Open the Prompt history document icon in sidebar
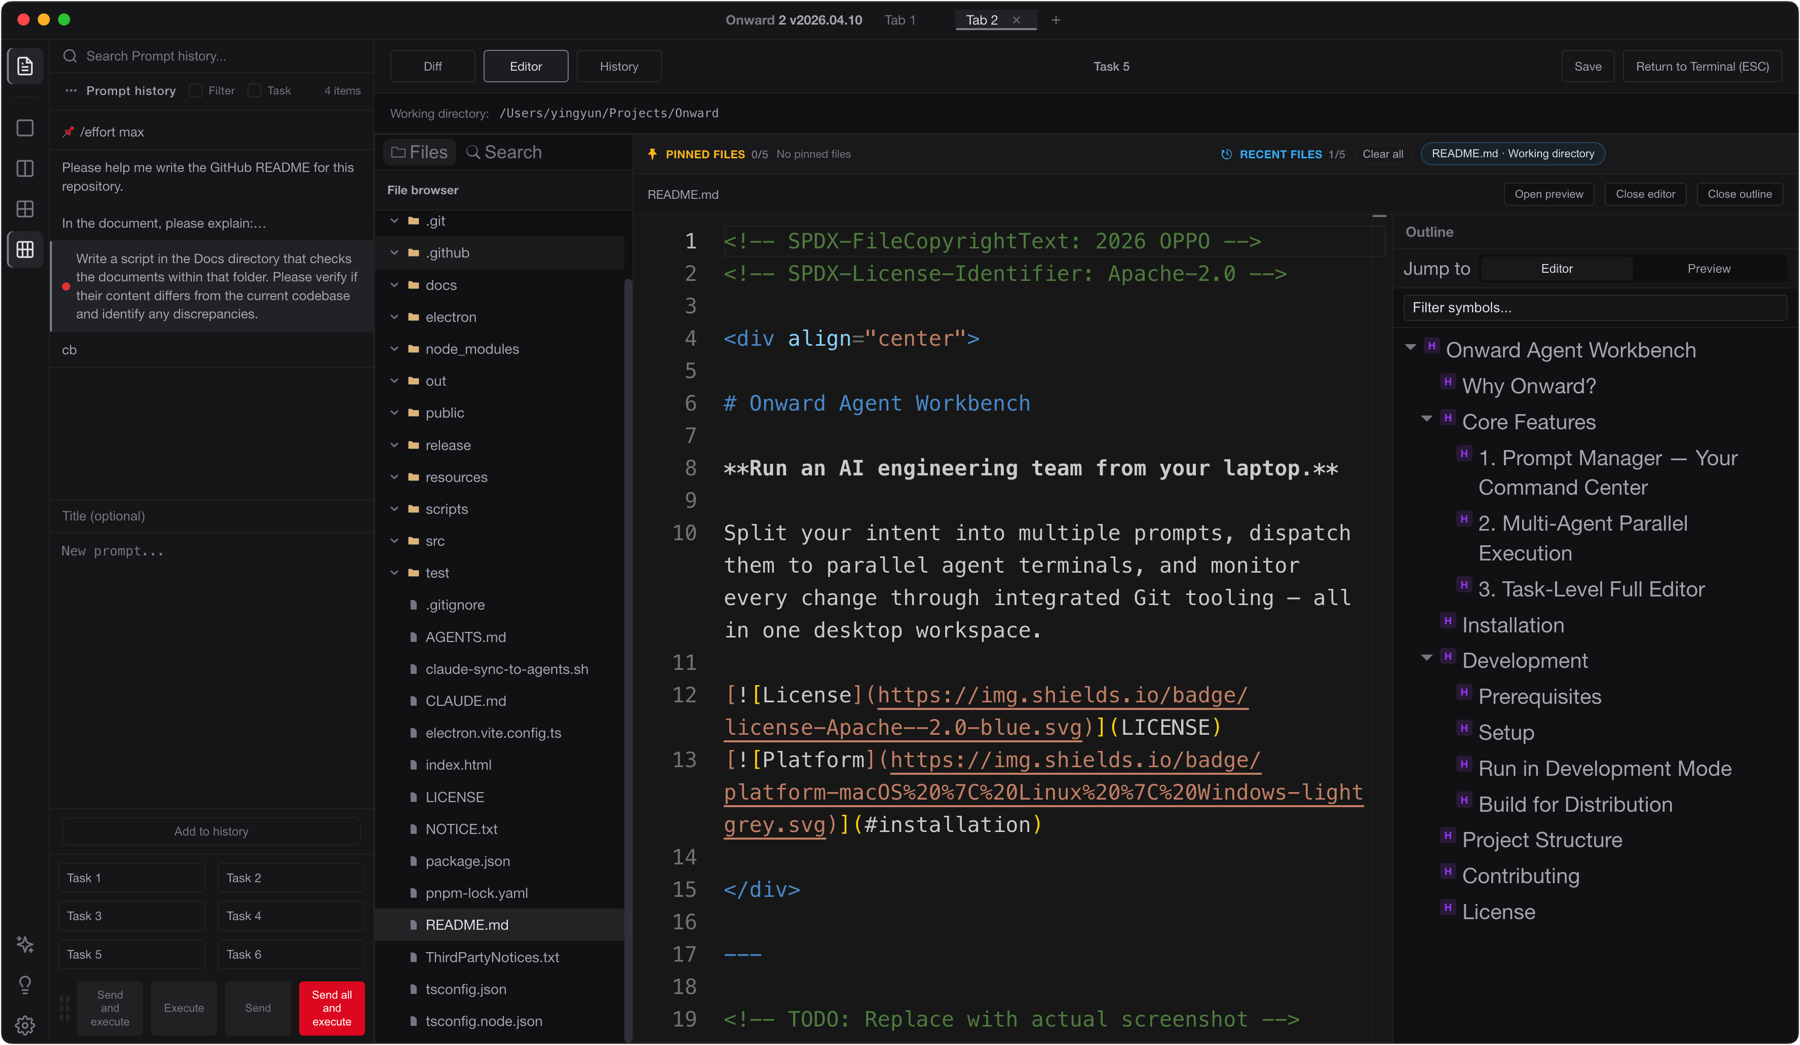This screenshot has height=1045, width=1800. coord(25,66)
